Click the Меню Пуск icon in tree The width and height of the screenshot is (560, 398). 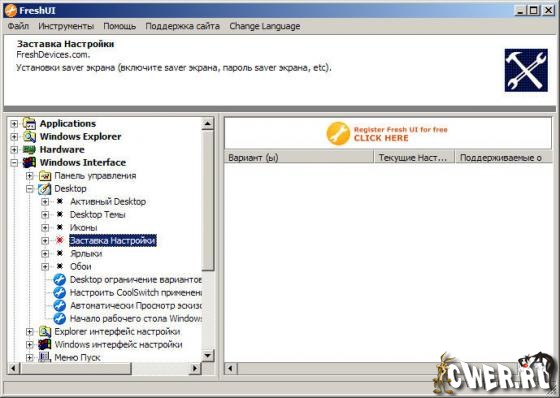45,357
